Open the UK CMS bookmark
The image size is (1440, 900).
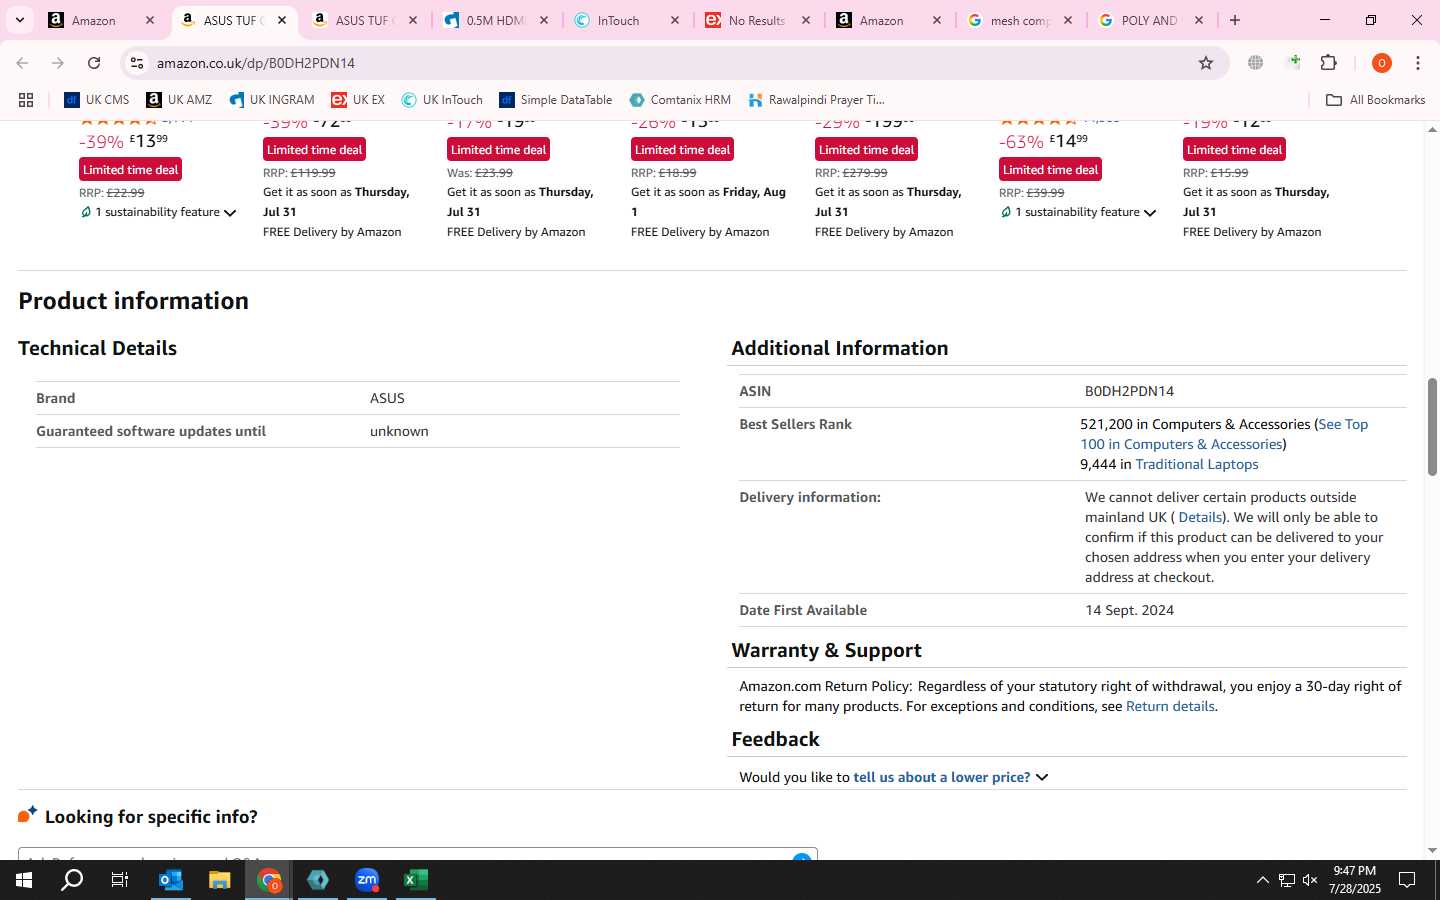(97, 100)
